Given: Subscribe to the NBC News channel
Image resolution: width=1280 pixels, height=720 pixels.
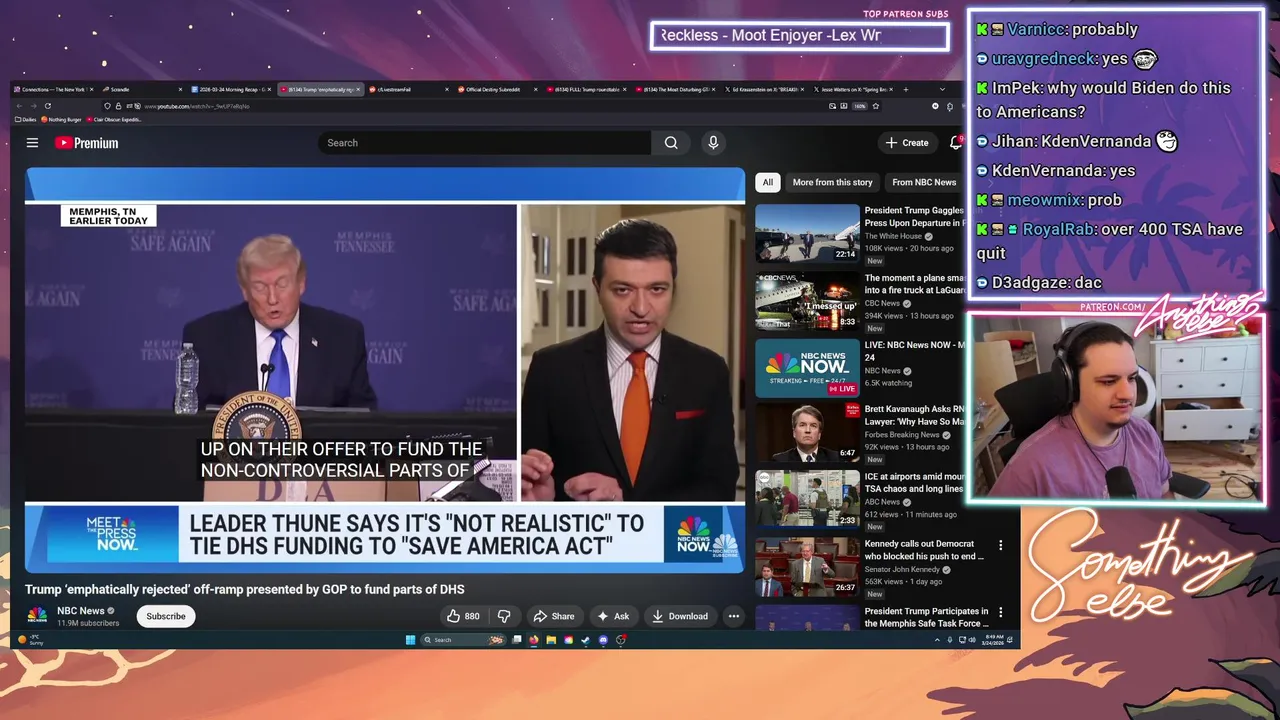Looking at the screenshot, I should (166, 616).
